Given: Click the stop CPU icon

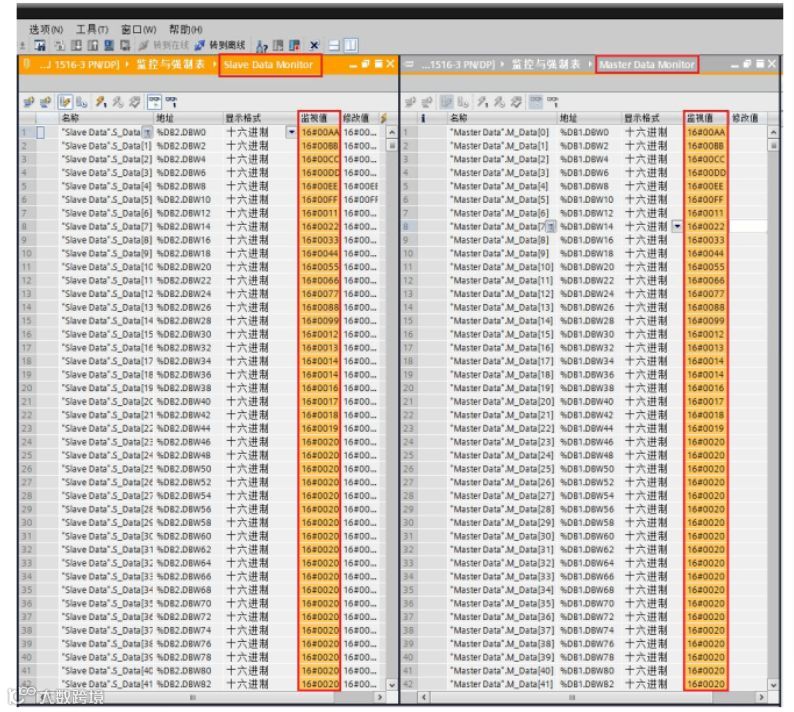Looking at the screenshot, I should (294, 46).
